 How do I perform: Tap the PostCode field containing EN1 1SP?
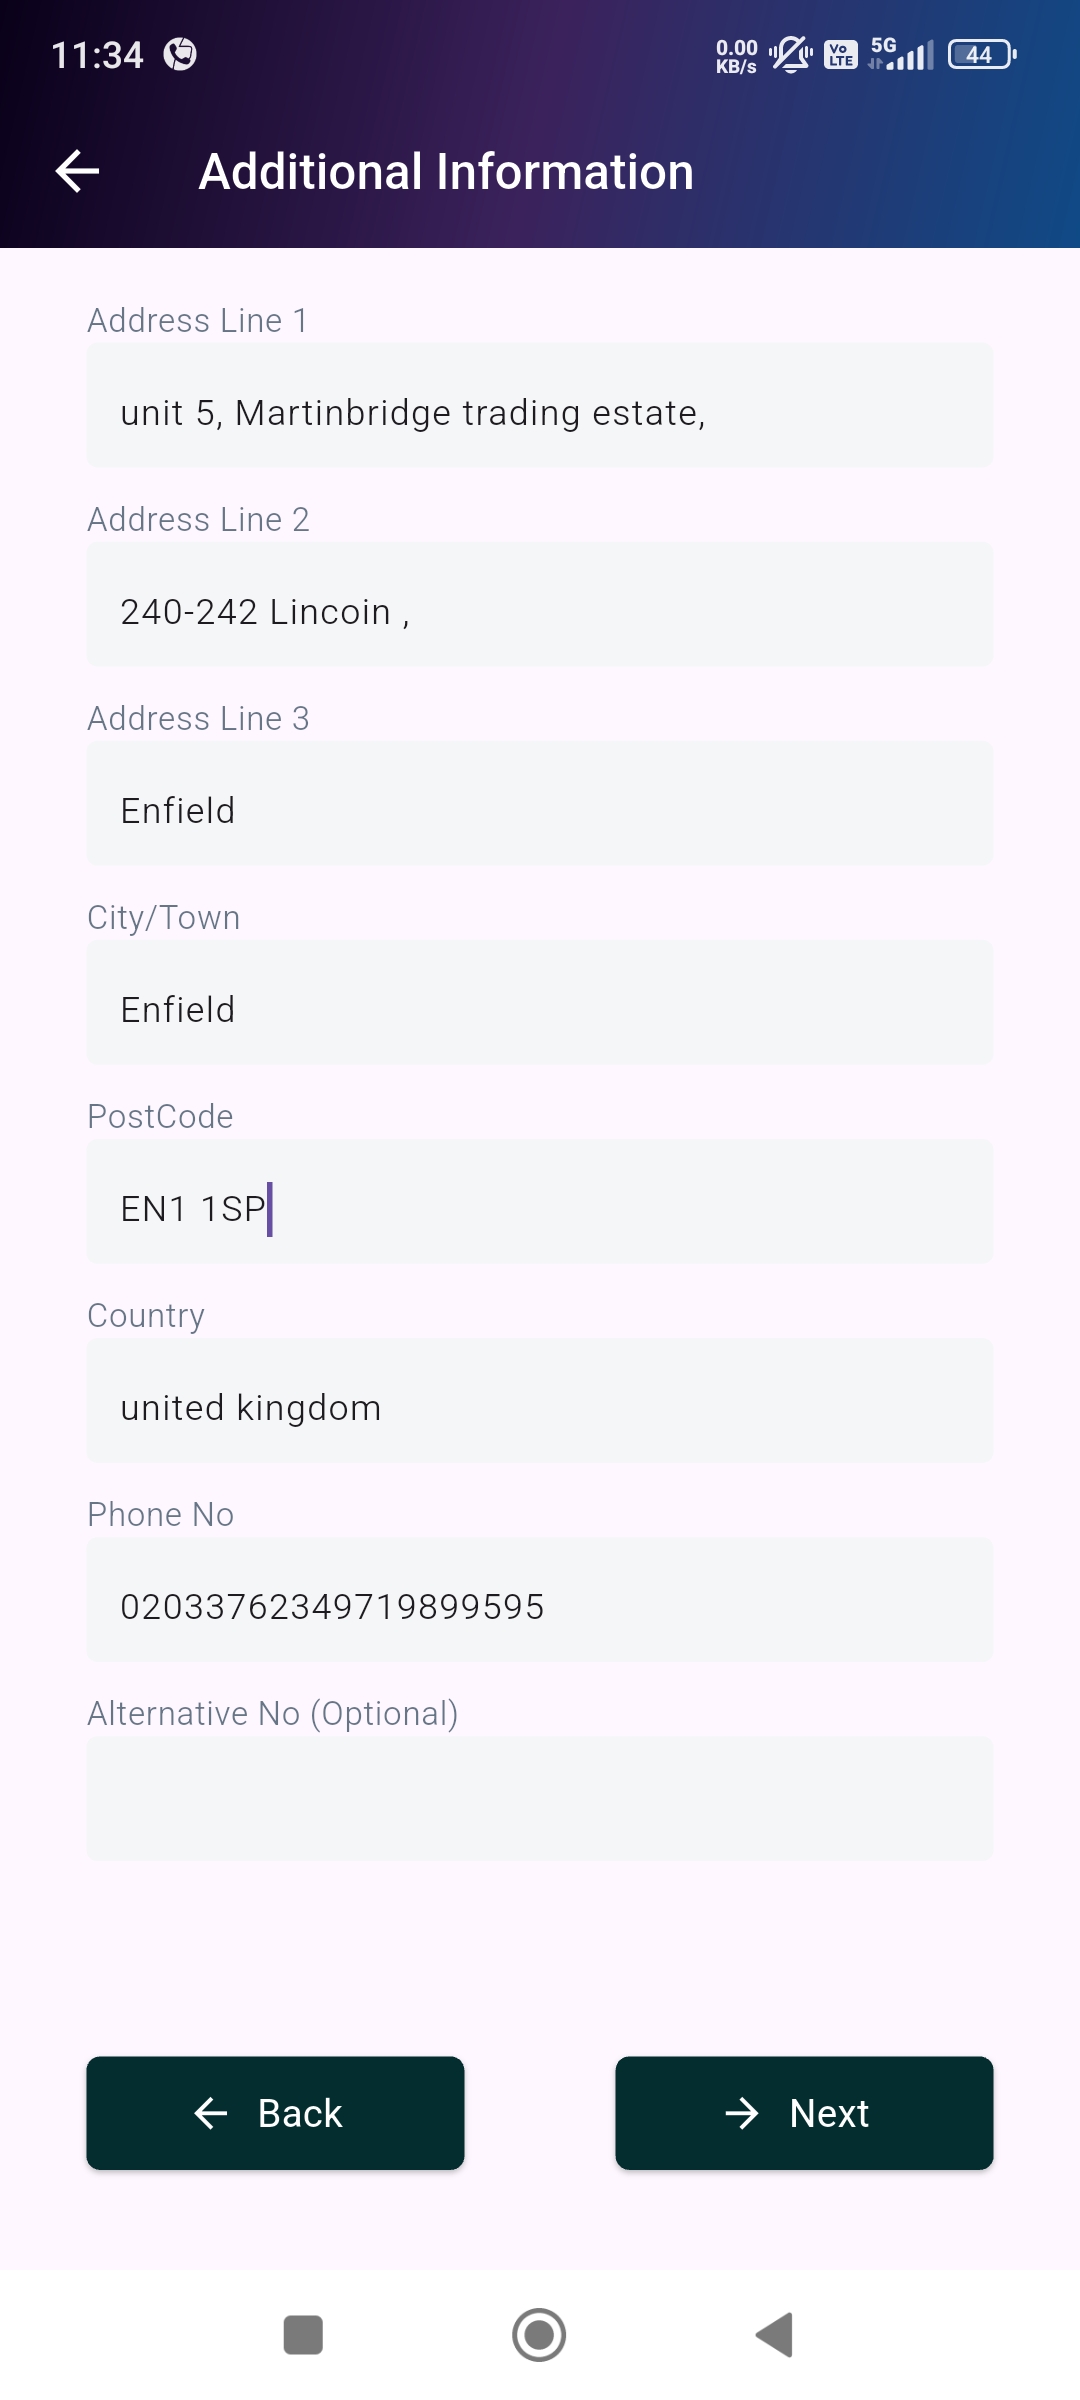click(540, 1202)
